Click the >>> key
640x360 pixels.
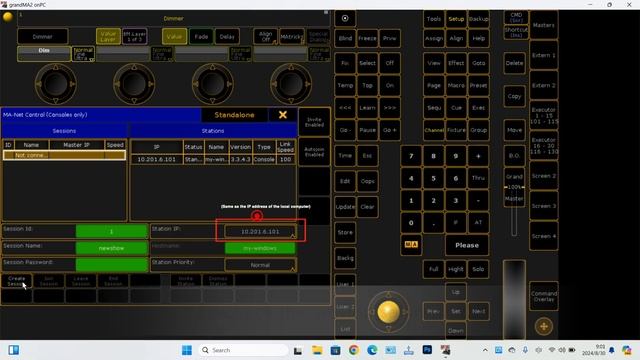tap(390, 108)
